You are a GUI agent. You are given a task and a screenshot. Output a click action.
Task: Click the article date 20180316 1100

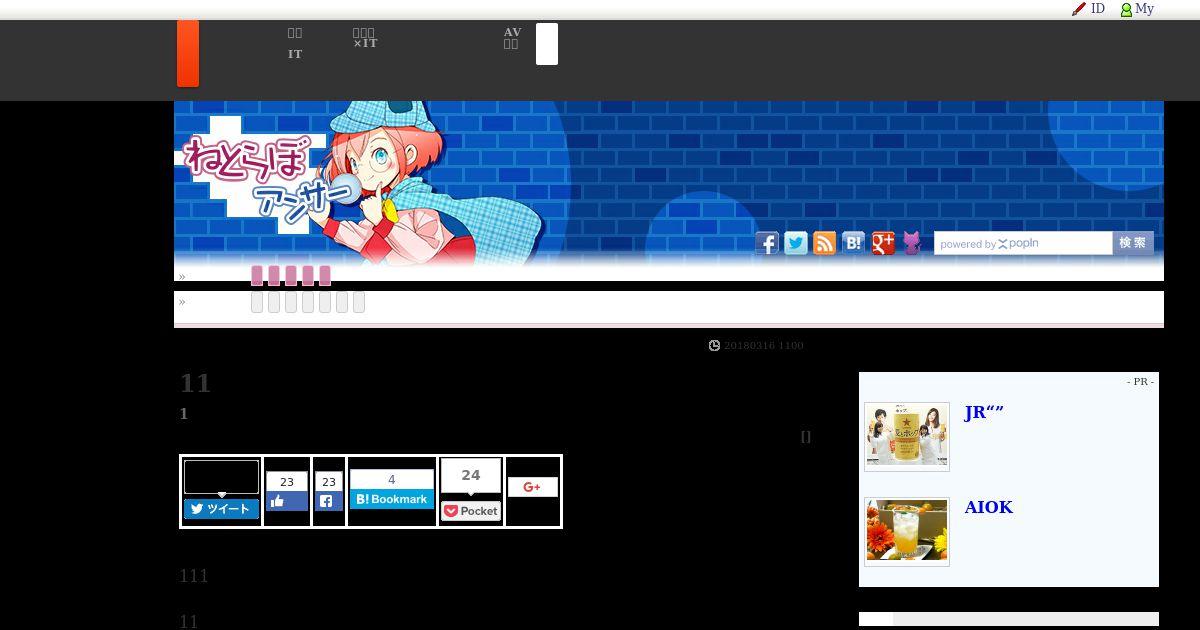pyautogui.click(x=764, y=345)
